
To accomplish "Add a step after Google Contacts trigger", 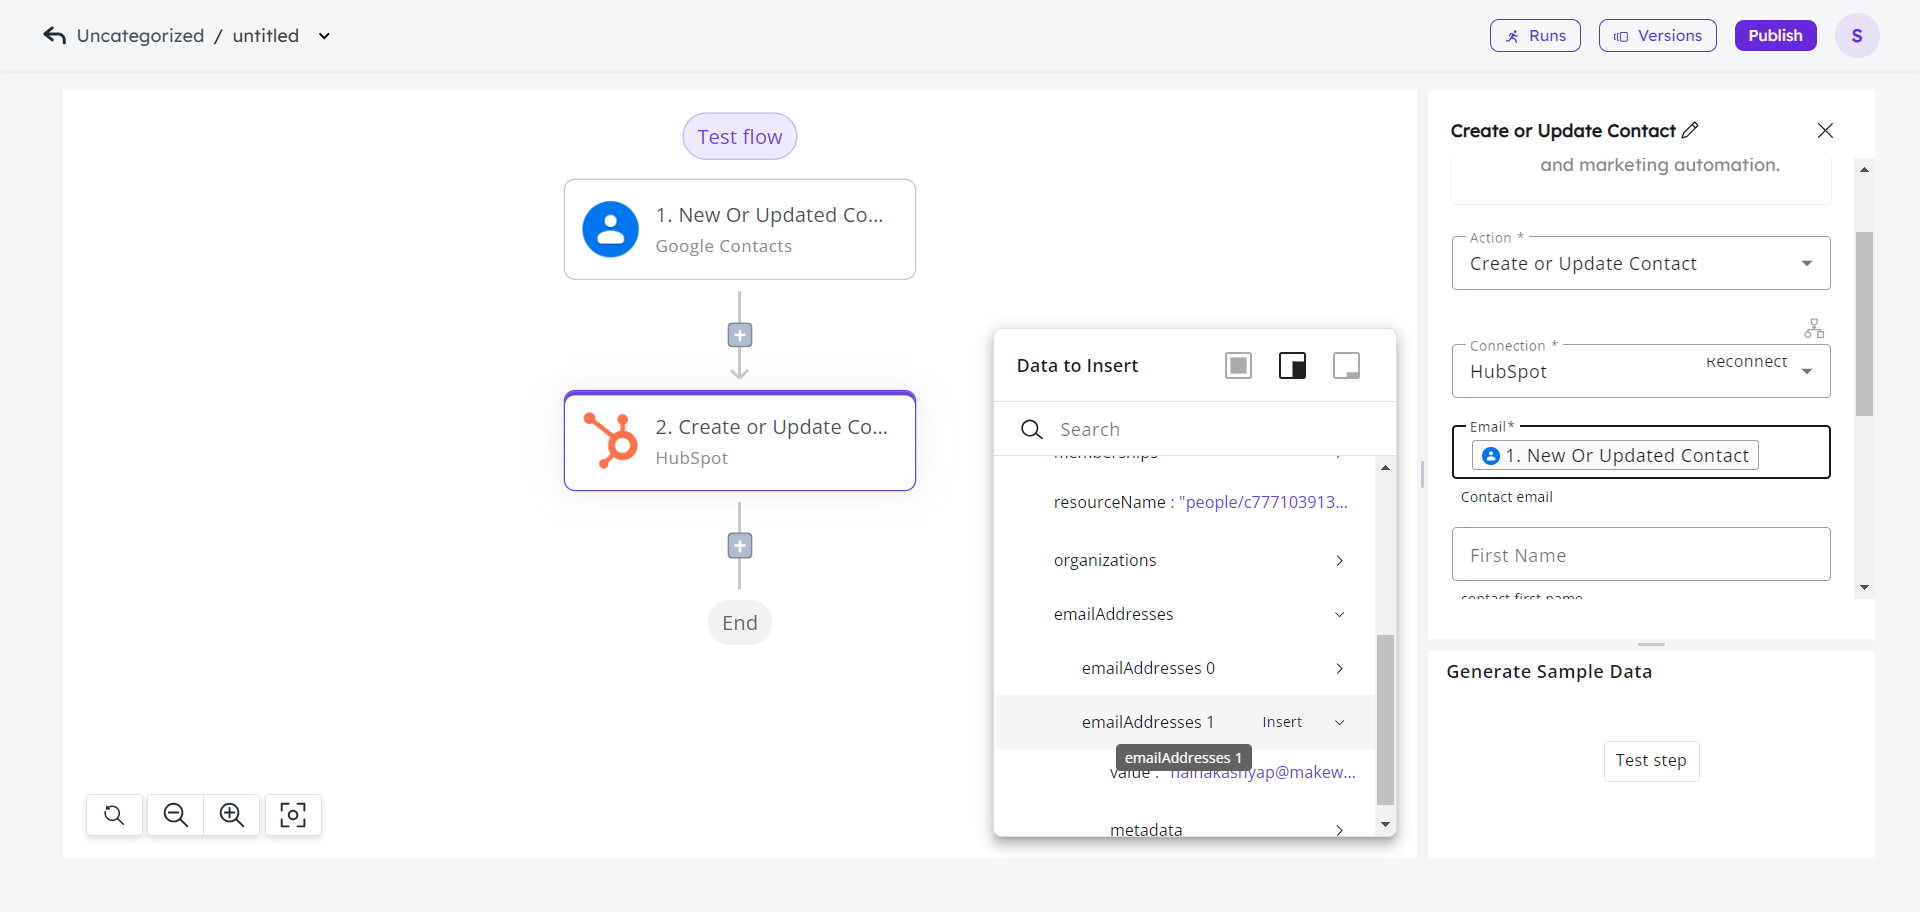I will tap(740, 335).
